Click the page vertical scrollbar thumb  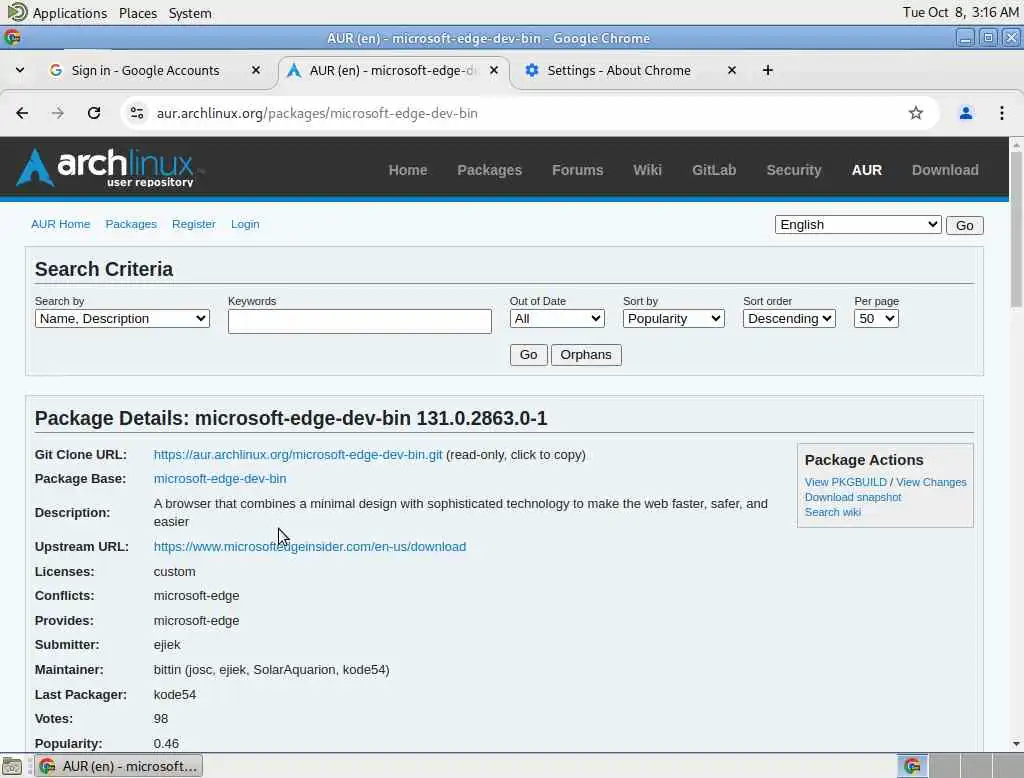click(1016, 229)
